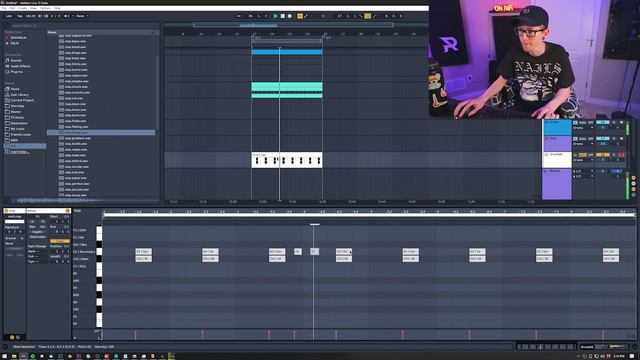Select the blue clip on the top track

tap(287, 52)
